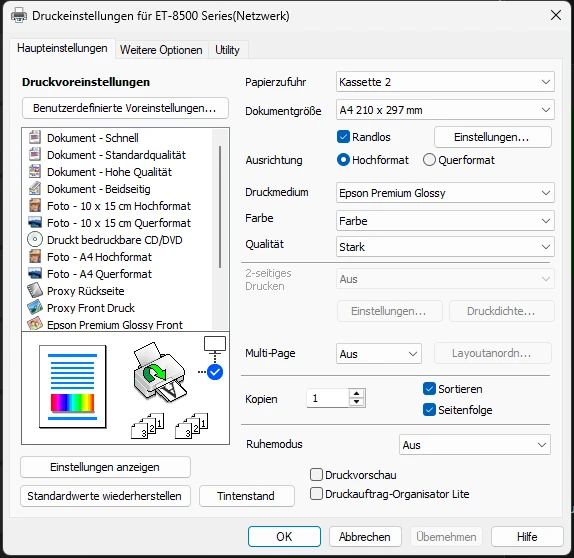Click the Druckdichte button
This screenshot has width=574, height=558.
tap(502, 311)
